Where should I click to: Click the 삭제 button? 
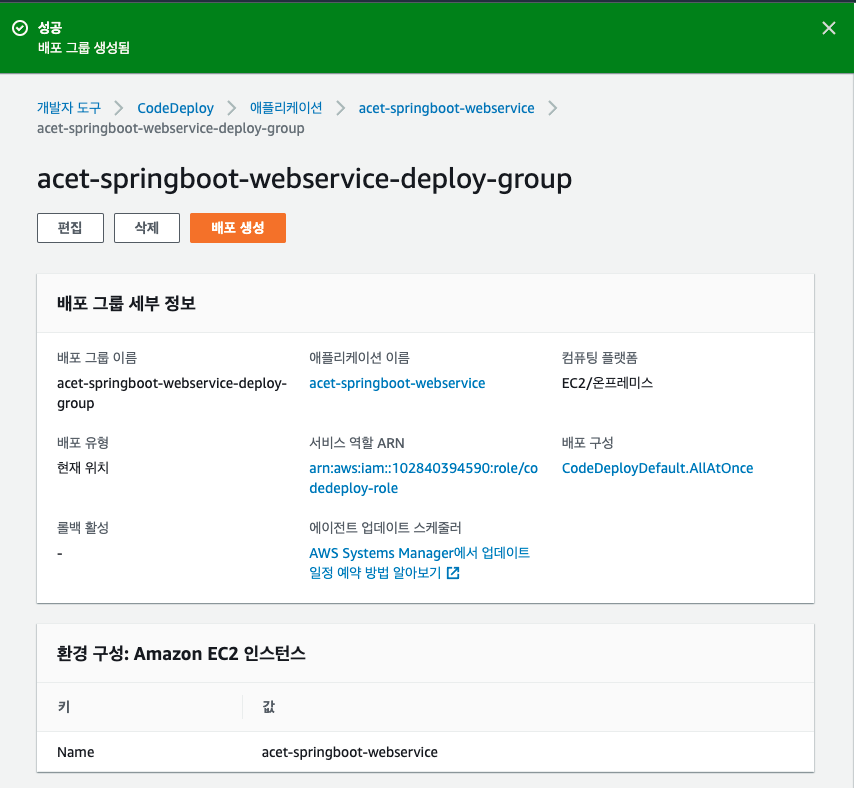147,228
